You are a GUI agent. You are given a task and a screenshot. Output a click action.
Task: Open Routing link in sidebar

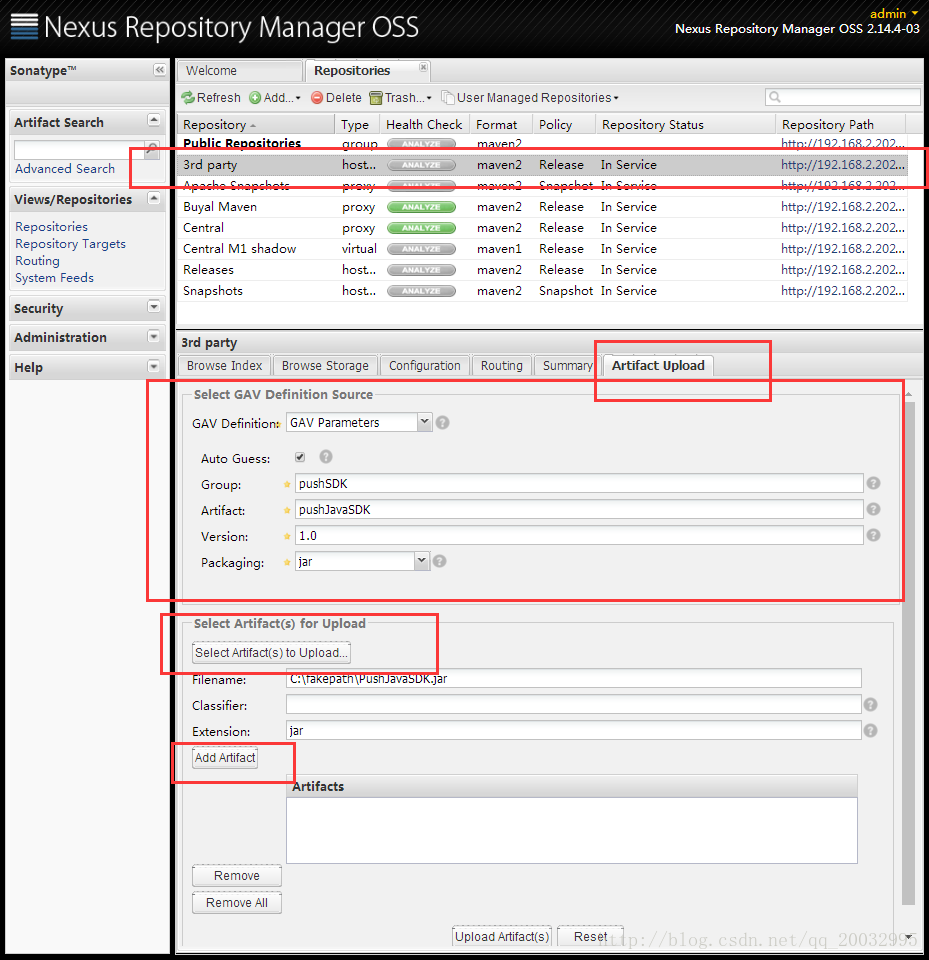[37, 261]
